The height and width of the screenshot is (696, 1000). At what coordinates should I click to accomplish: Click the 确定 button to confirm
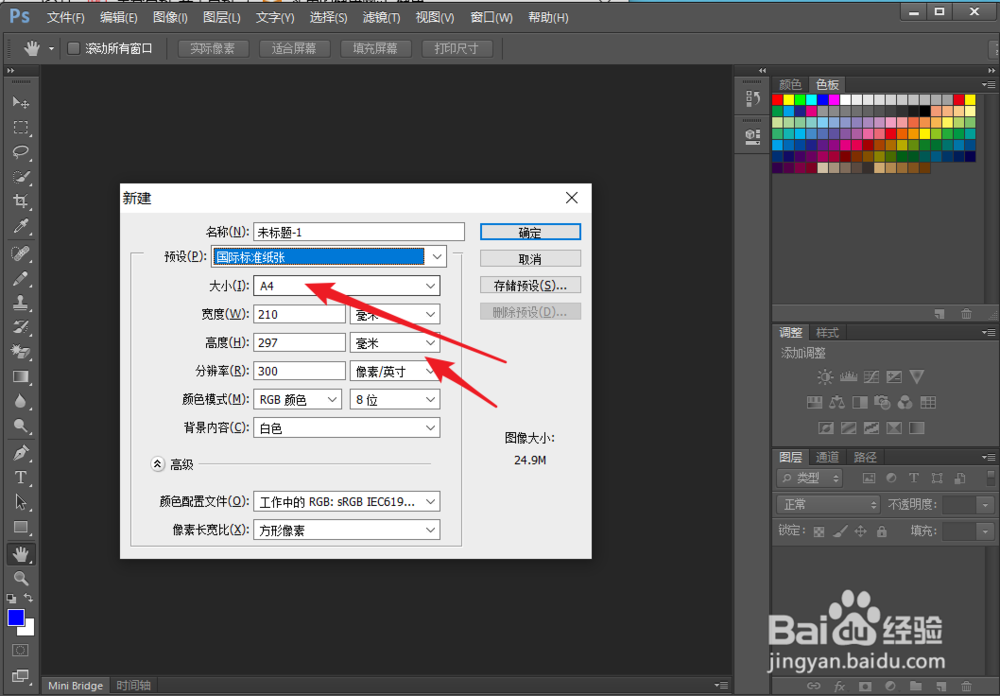530,231
